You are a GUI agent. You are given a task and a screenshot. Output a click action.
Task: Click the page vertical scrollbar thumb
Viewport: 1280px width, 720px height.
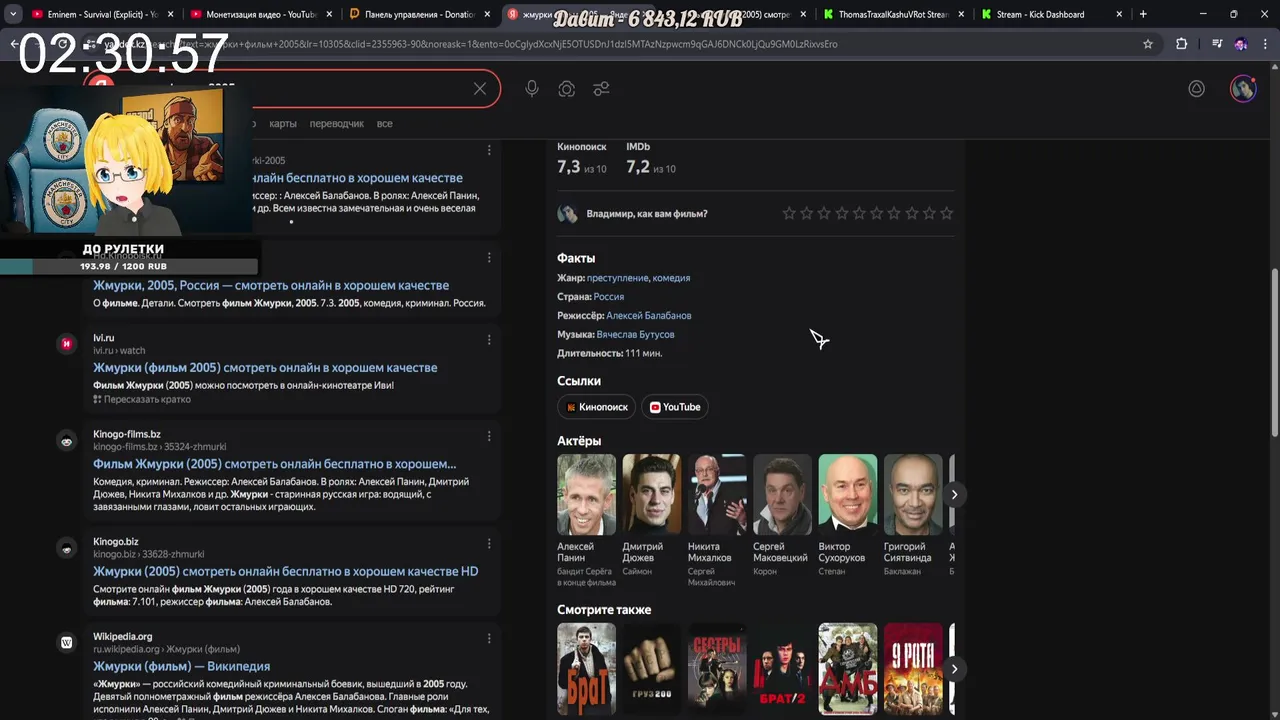pos(1274,352)
